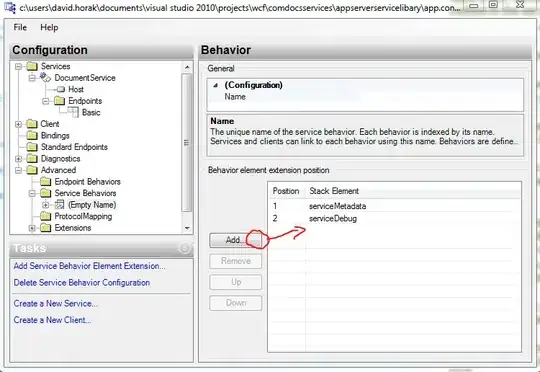Collapse the Advanced tree node
Viewport: 540px width, 372px height.
pyautogui.click(x=18, y=170)
